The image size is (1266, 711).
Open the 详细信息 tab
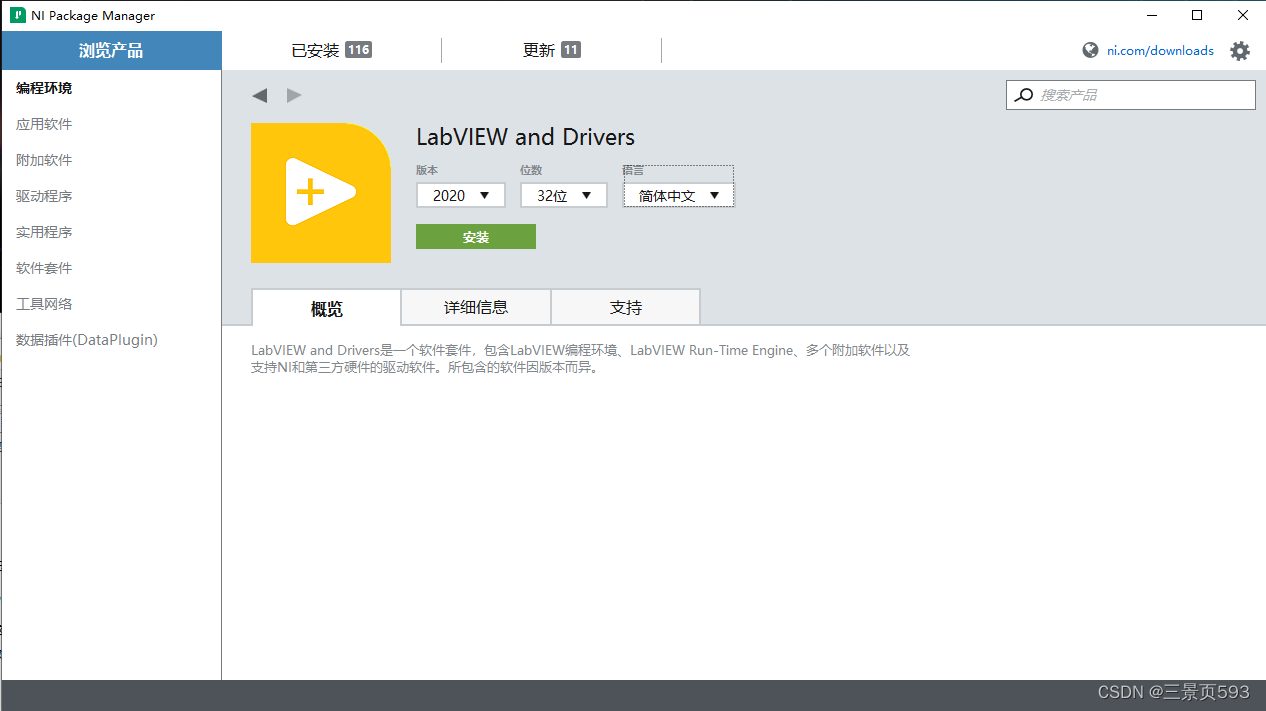click(475, 307)
